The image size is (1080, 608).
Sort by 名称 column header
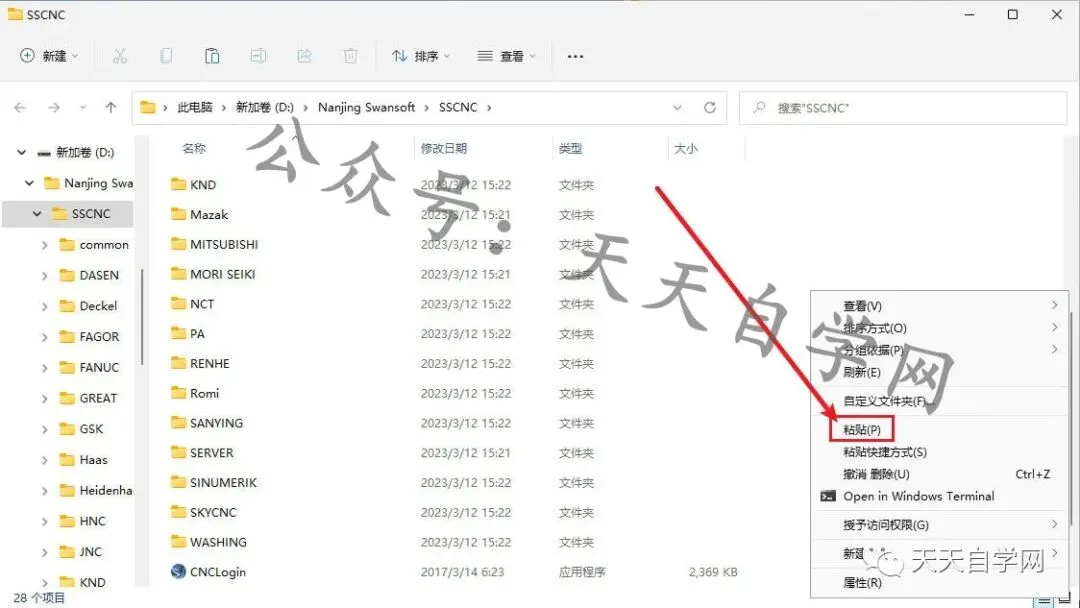(194, 148)
